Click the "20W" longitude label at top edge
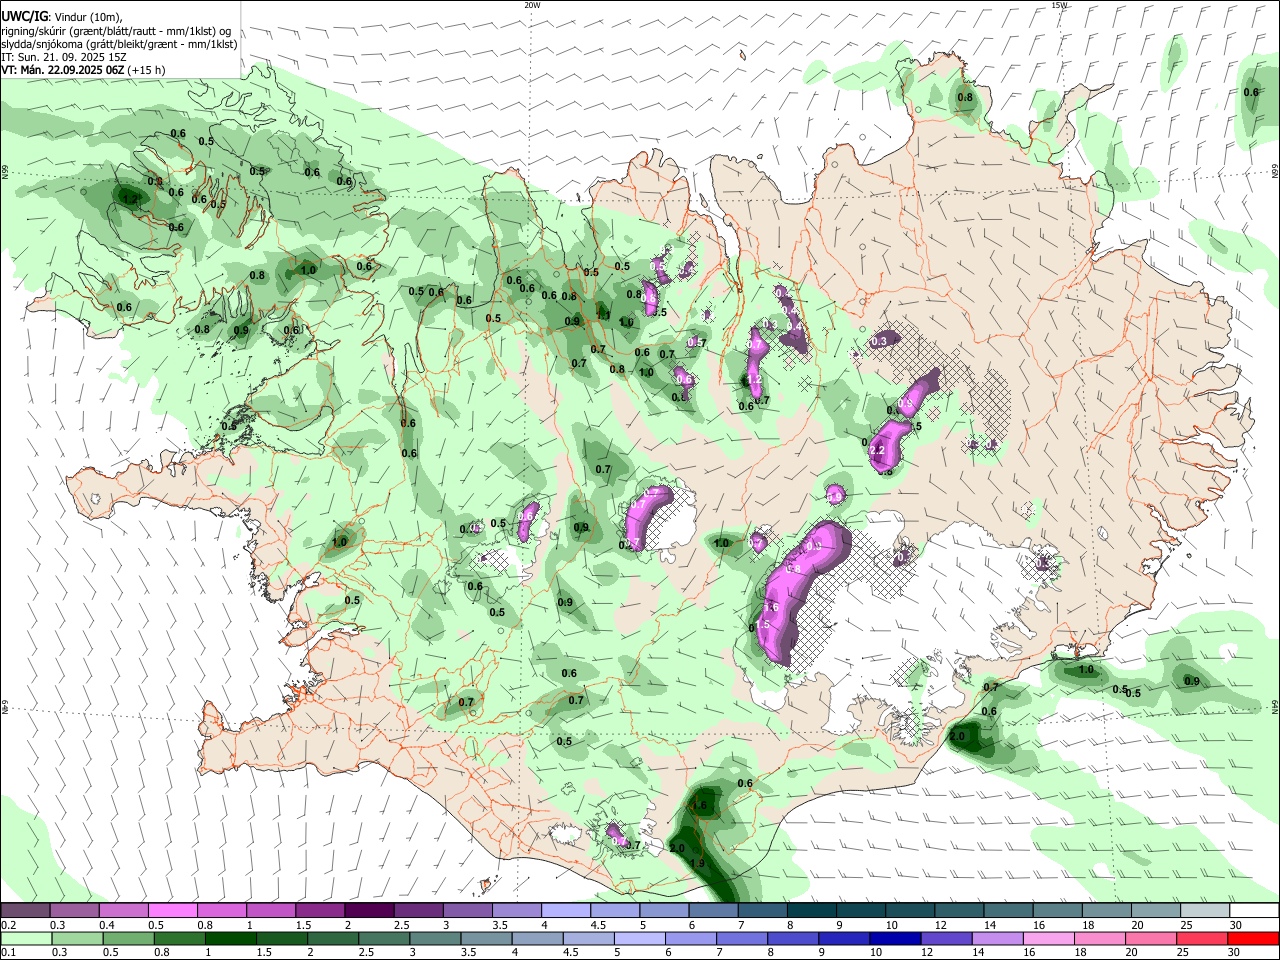This screenshot has height=960, width=1280. [531, 5]
